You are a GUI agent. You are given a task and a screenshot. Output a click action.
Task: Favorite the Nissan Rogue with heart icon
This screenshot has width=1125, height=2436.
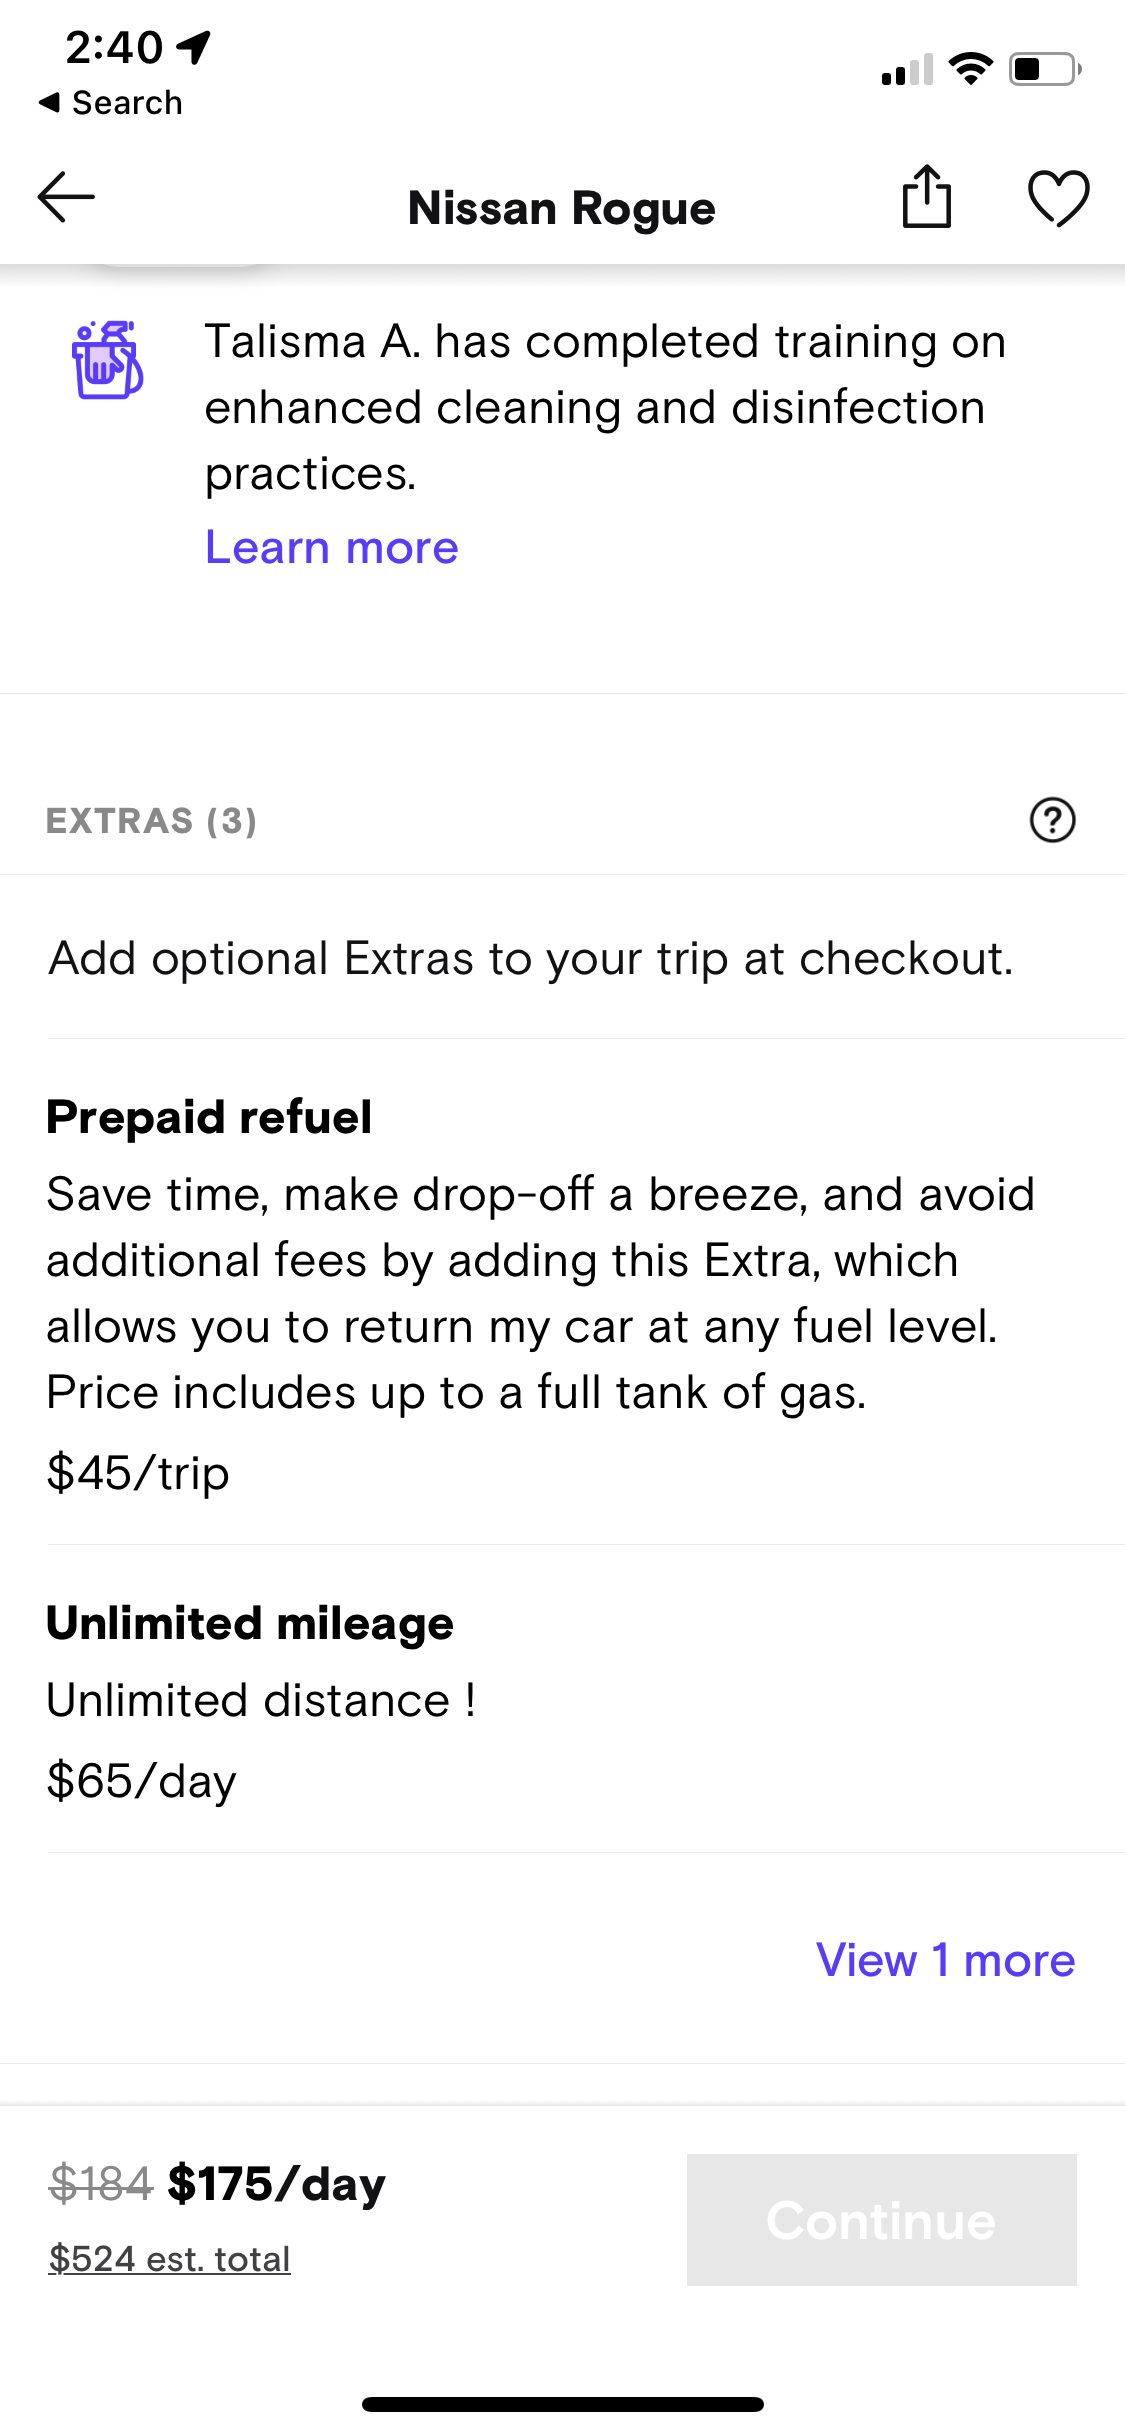pos(1058,198)
